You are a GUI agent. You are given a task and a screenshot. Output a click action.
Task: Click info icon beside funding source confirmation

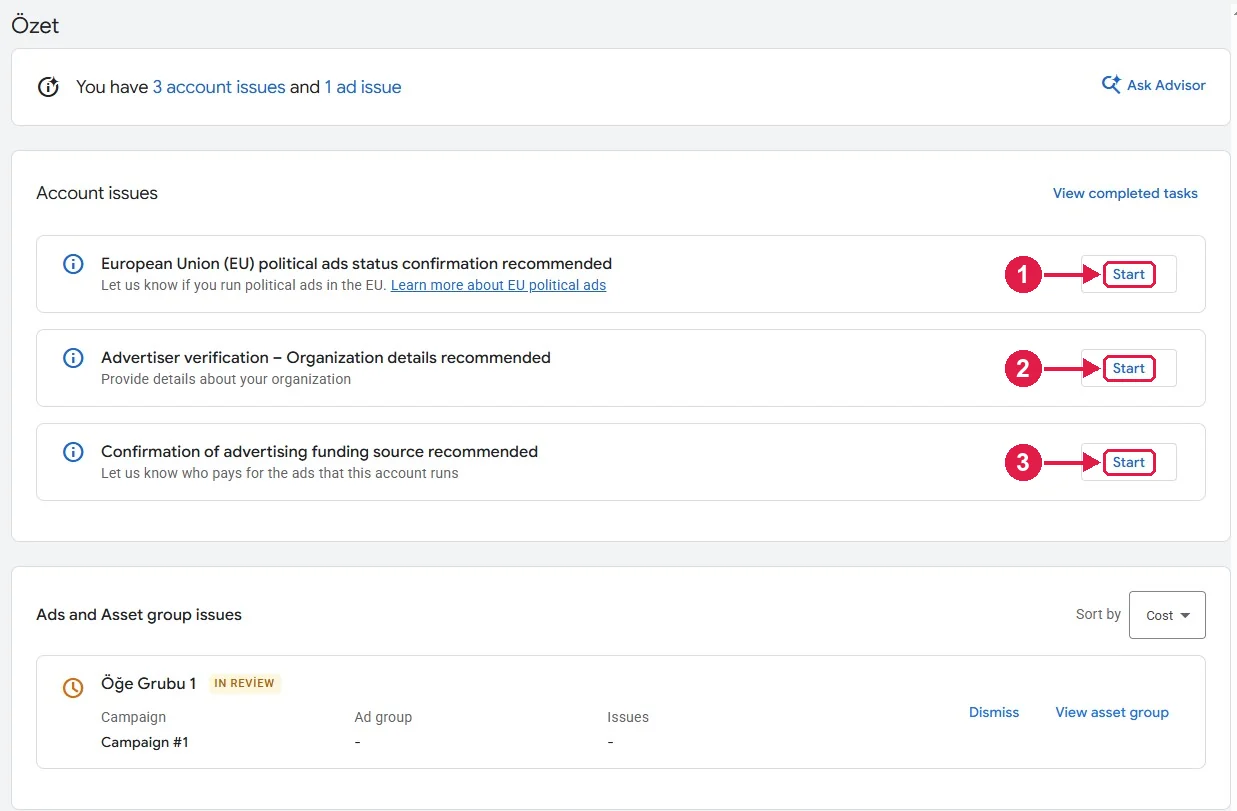click(73, 452)
